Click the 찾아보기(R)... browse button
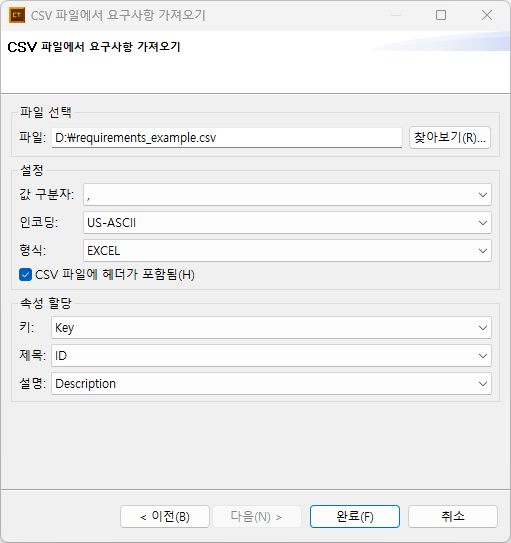The height and width of the screenshot is (543, 511). 450,137
